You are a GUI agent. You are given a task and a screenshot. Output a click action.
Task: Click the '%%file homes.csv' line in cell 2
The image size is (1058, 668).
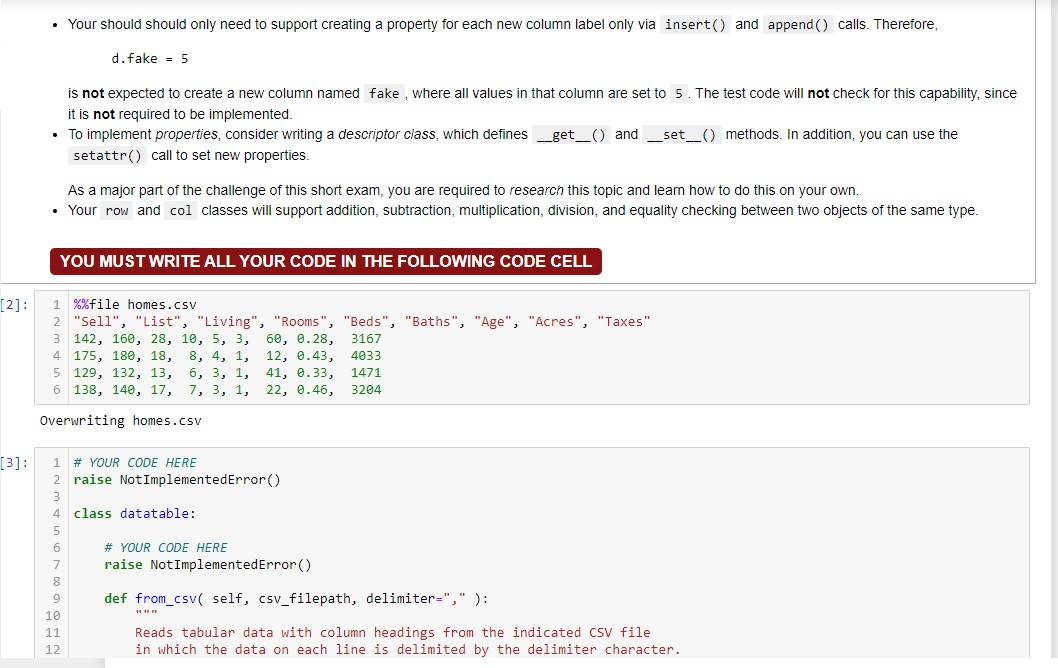pyautogui.click(x=135, y=304)
